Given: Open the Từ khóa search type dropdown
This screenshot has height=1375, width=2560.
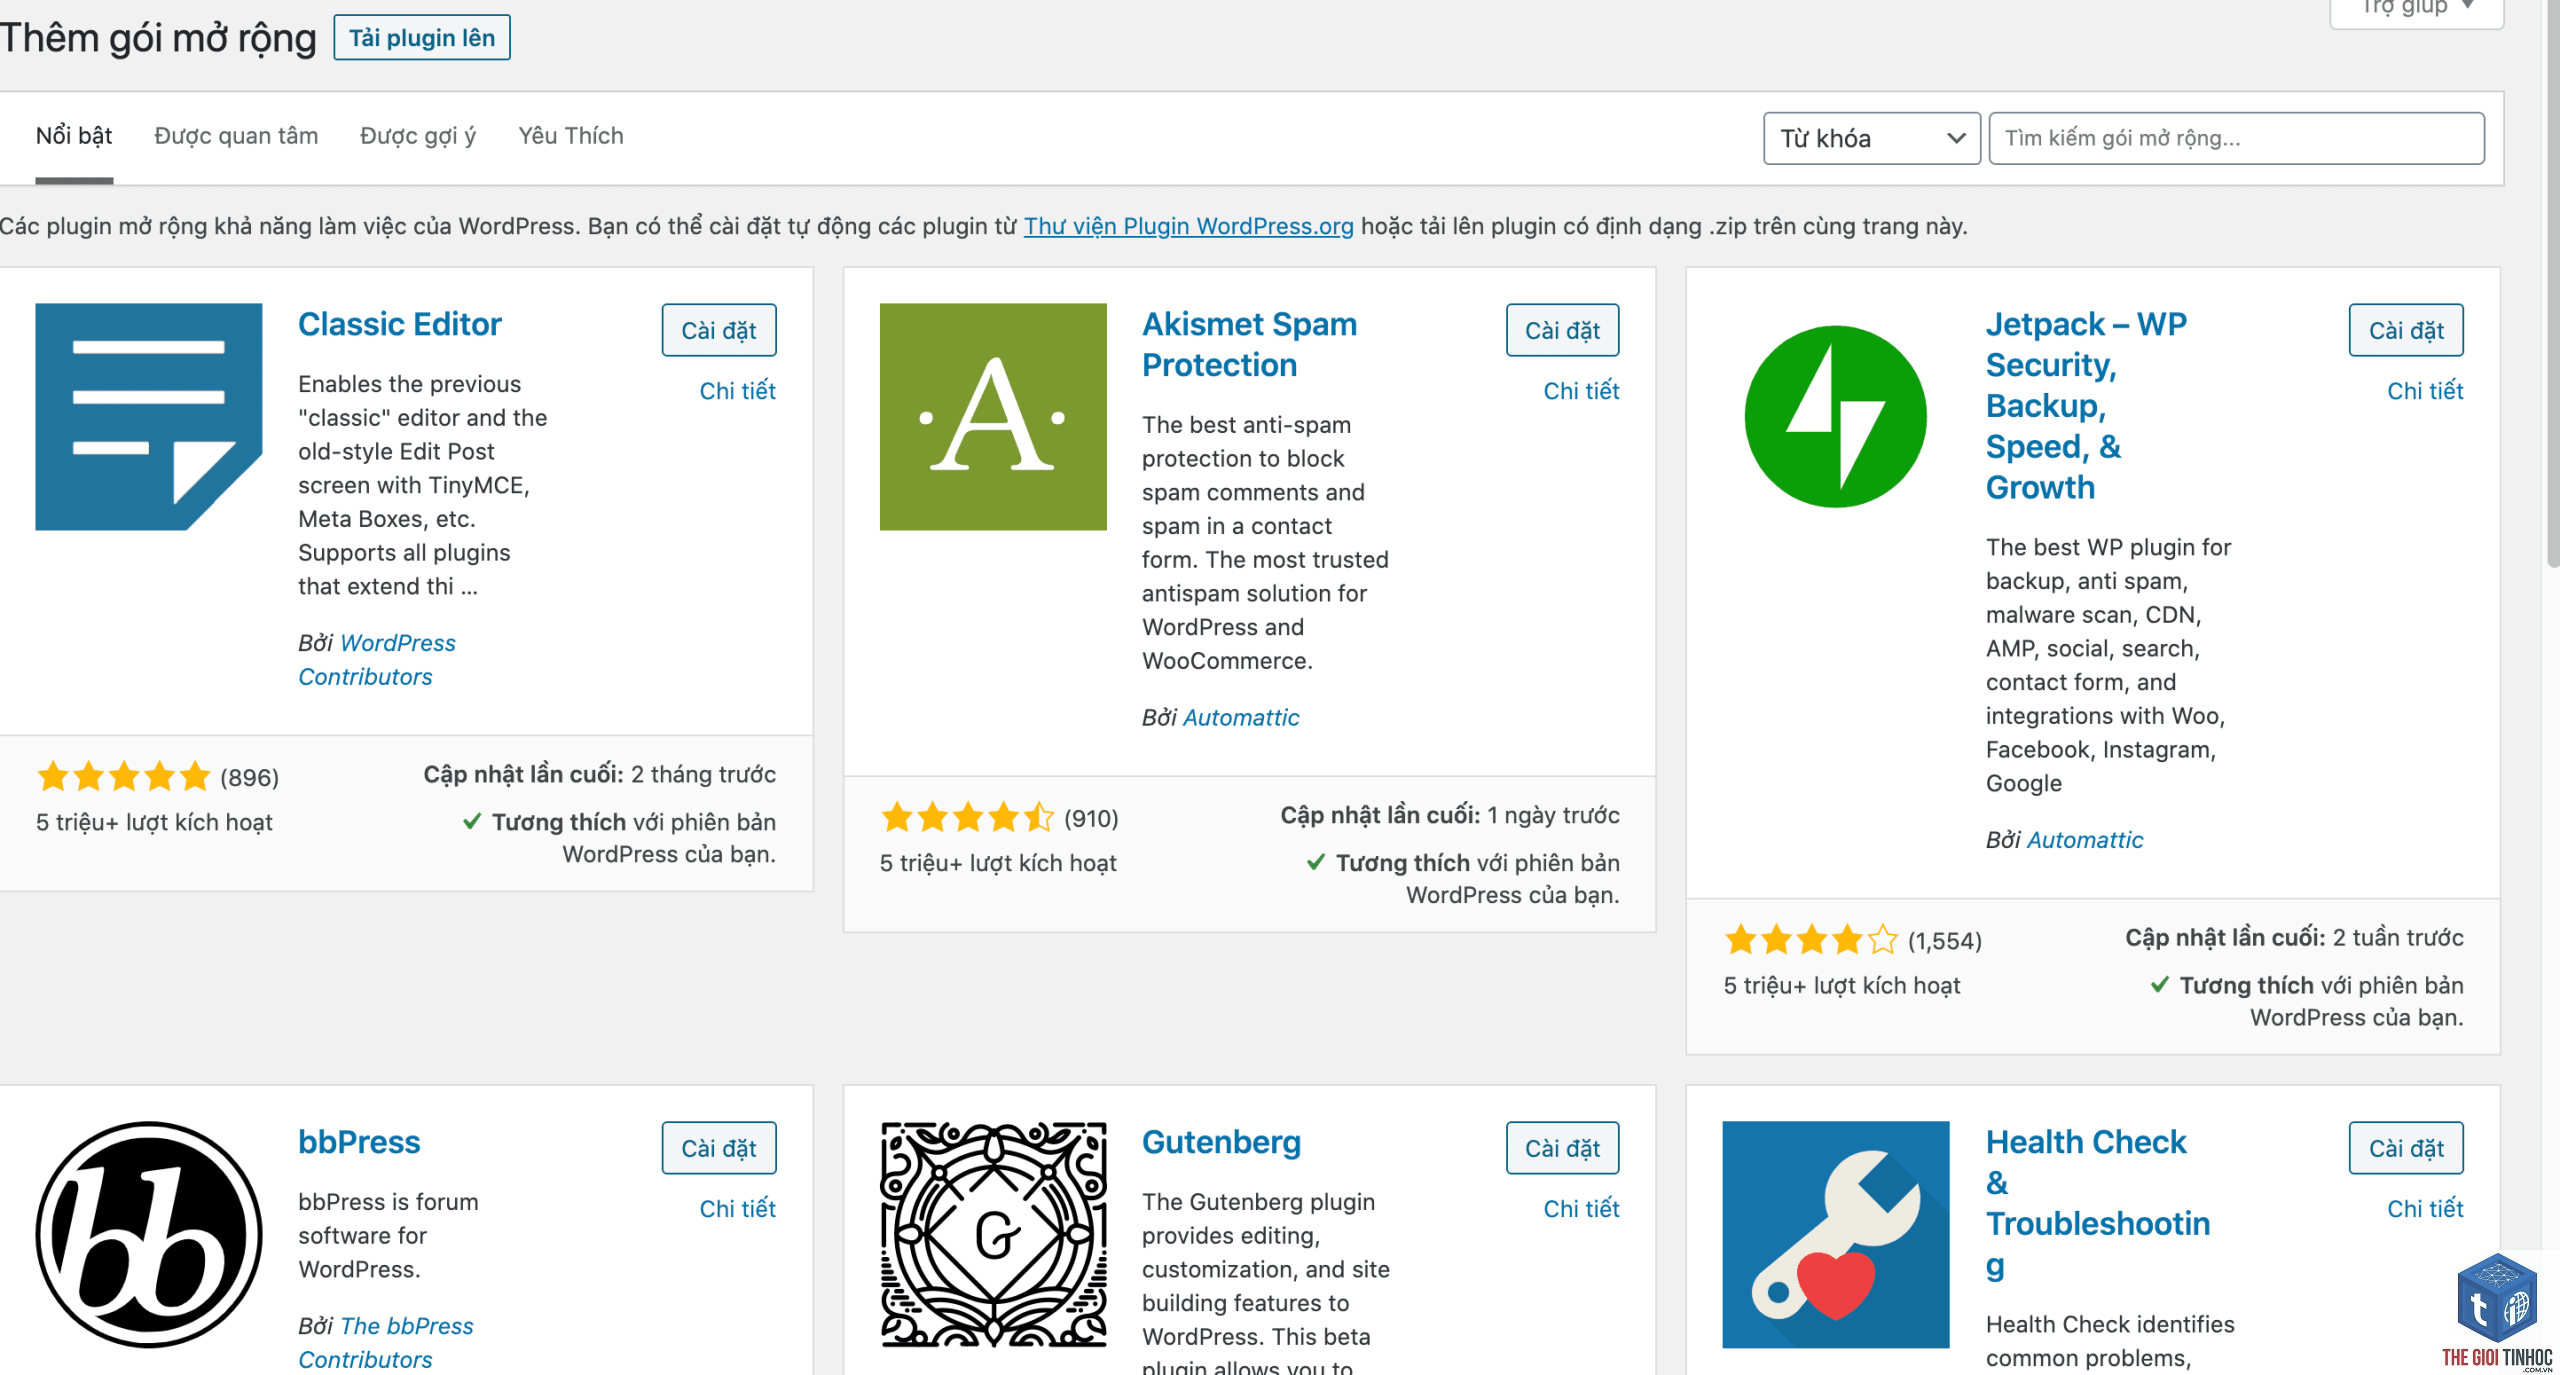Looking at the screenshot, I should (x=1872, y=138).
